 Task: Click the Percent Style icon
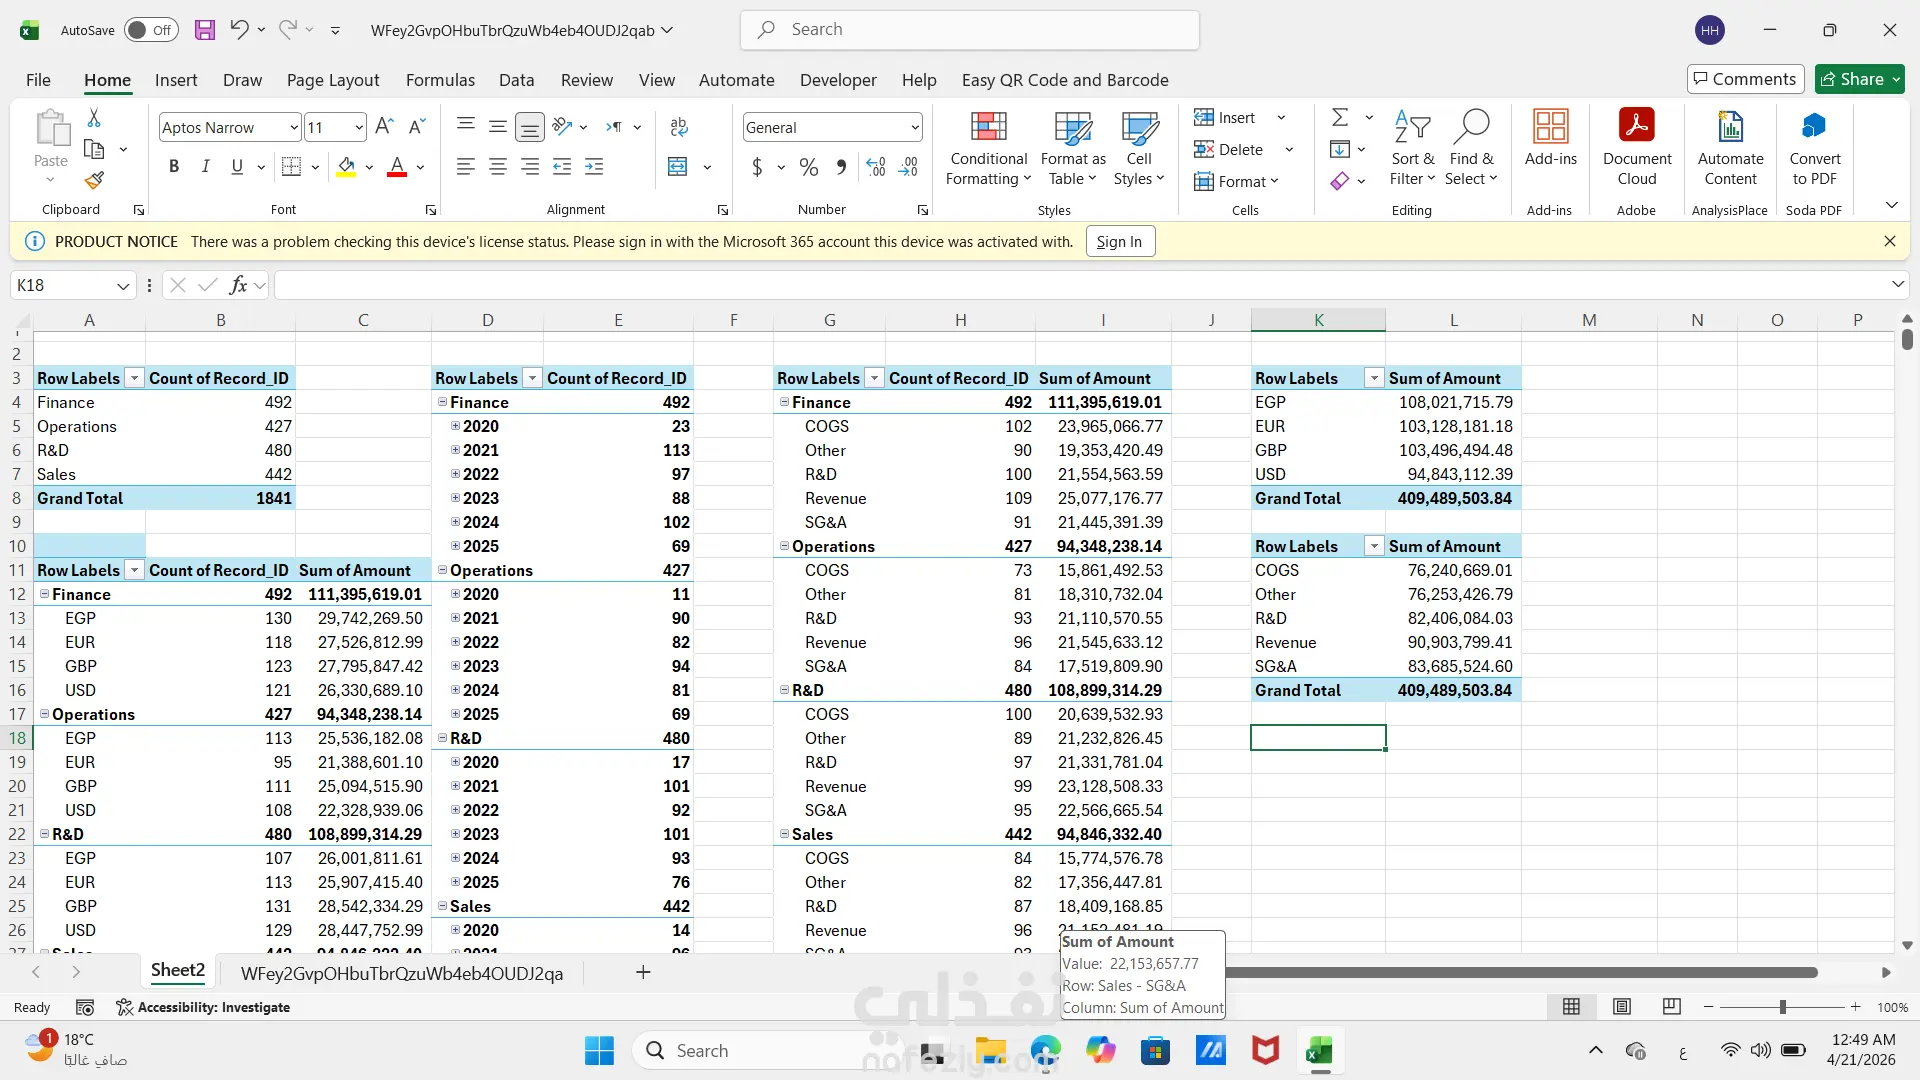tap(809, 167)
